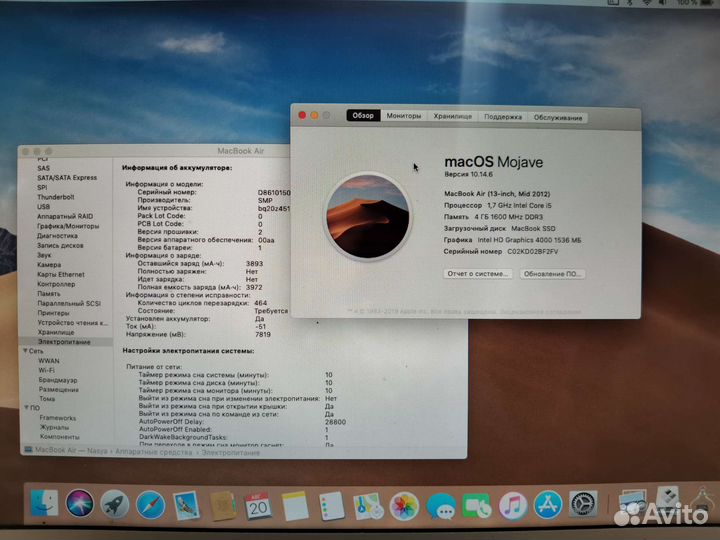The height and width of the screenshot is (540, 720).
Task: Open Finder from the Dock
Action: point(44,503)
